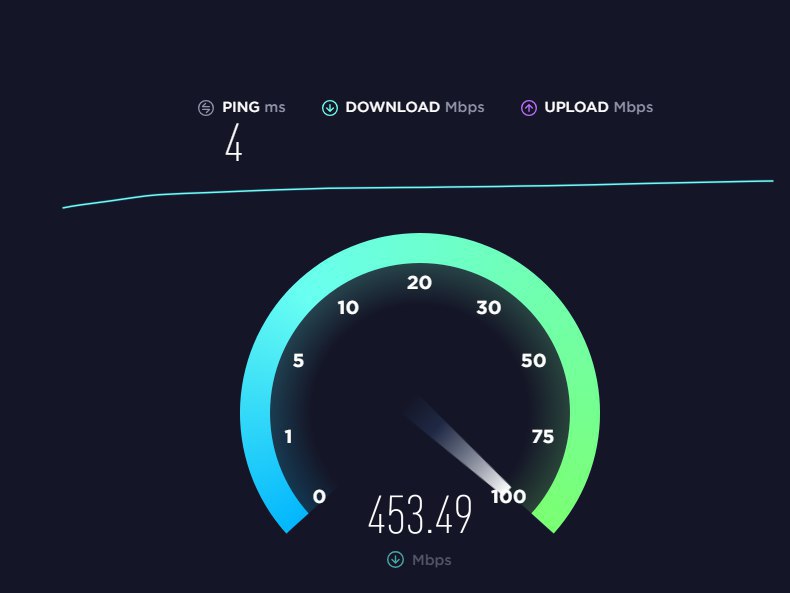This screenshot has width=790, height=593.
Task: Click the speedometer needle
Action: [x=458, y=445]
